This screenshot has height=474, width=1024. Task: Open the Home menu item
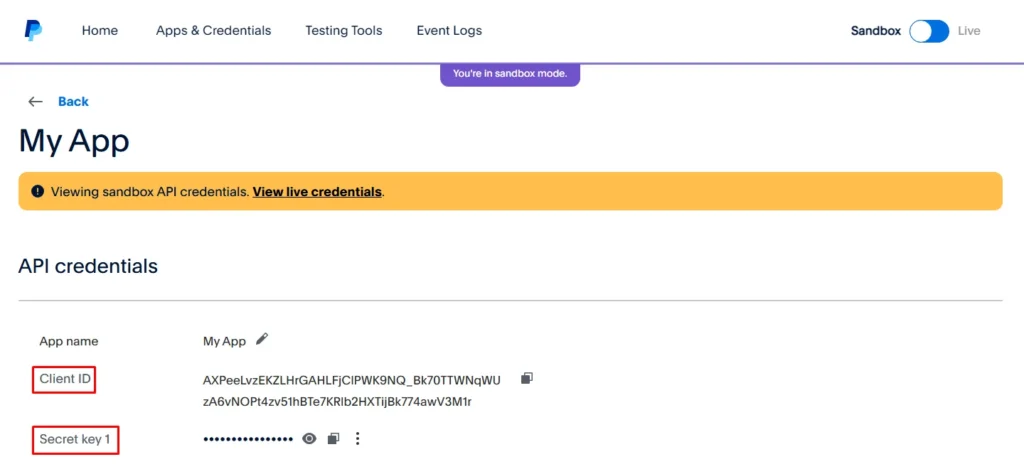click(100, 31)
